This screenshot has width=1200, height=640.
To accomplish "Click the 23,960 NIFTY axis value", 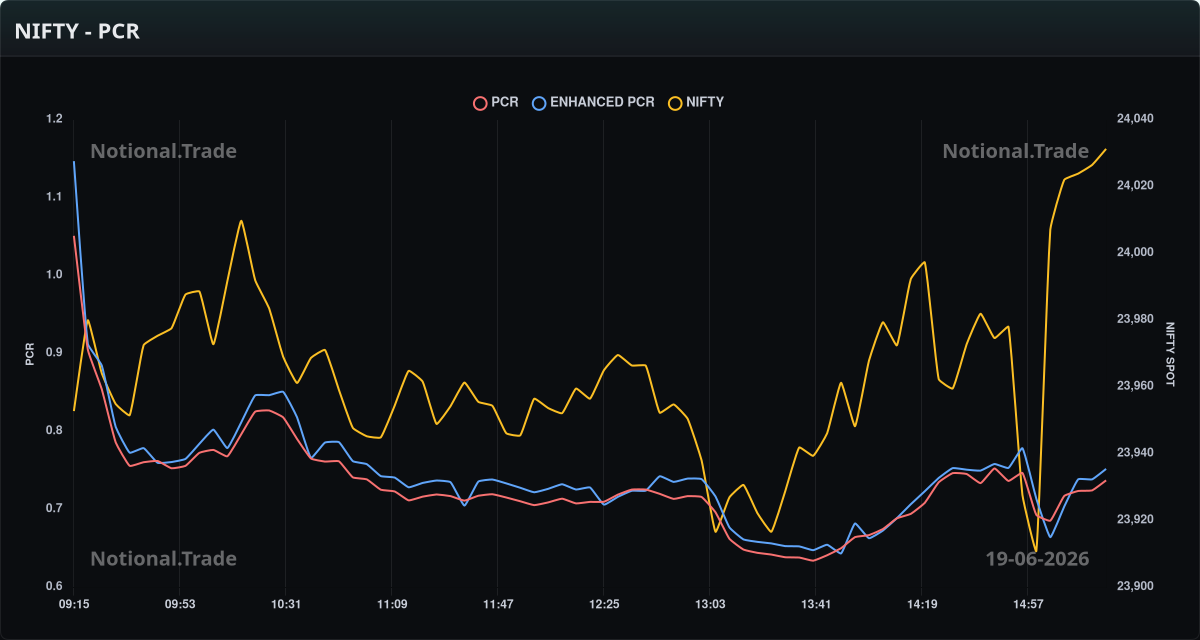I will click(1135, 386).
